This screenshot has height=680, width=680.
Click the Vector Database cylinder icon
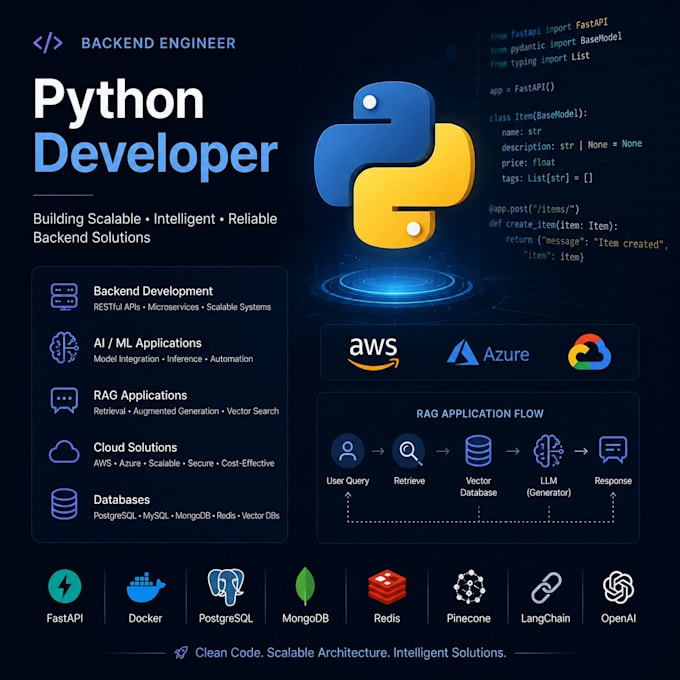click(x=478, y=451)
